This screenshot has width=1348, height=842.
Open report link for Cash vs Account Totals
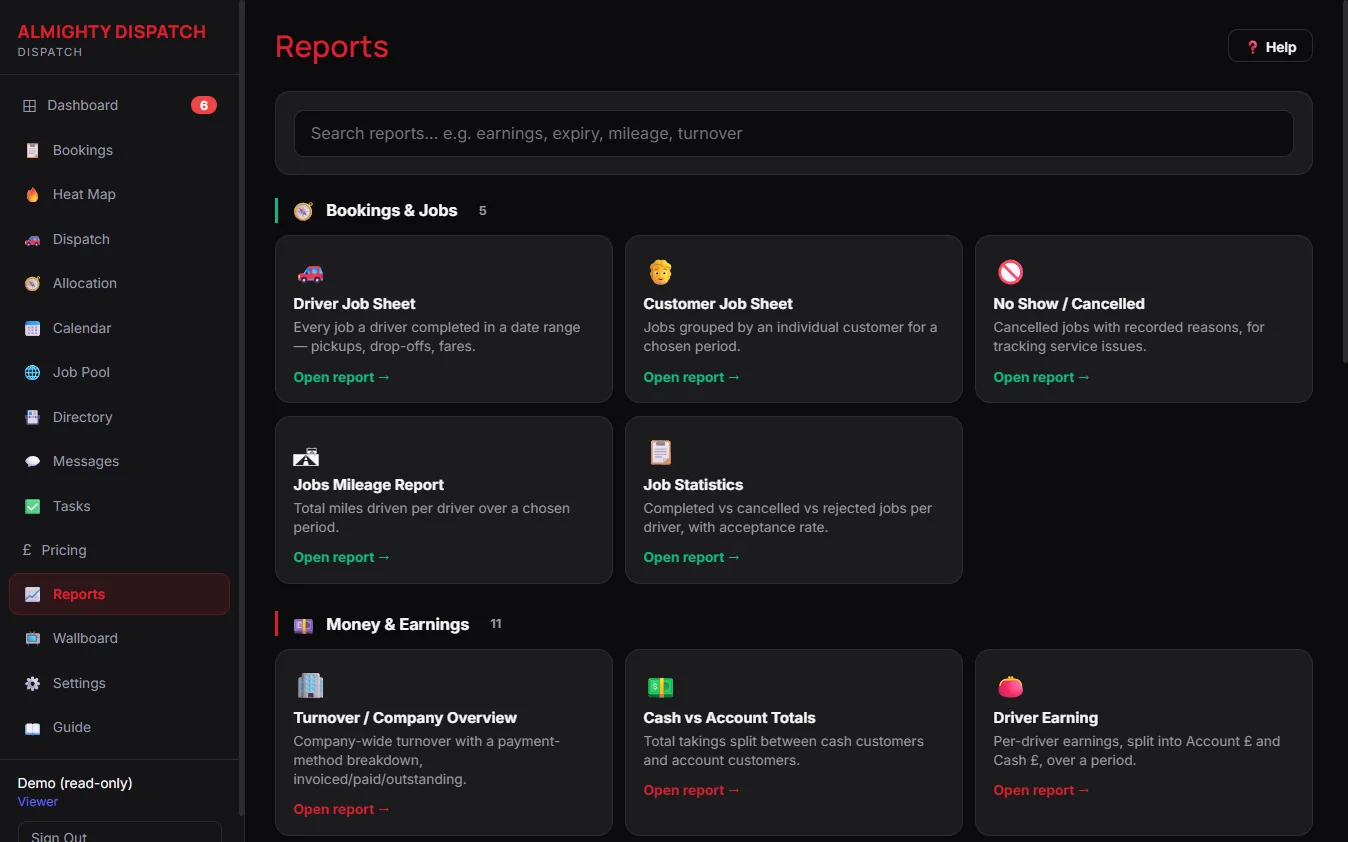tap(692, 791)
